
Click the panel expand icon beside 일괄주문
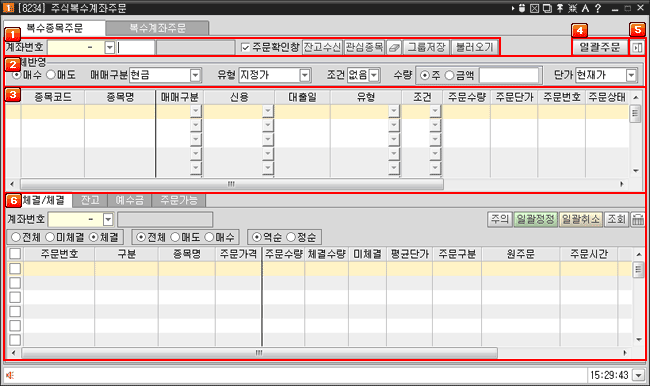coord(637,48)
